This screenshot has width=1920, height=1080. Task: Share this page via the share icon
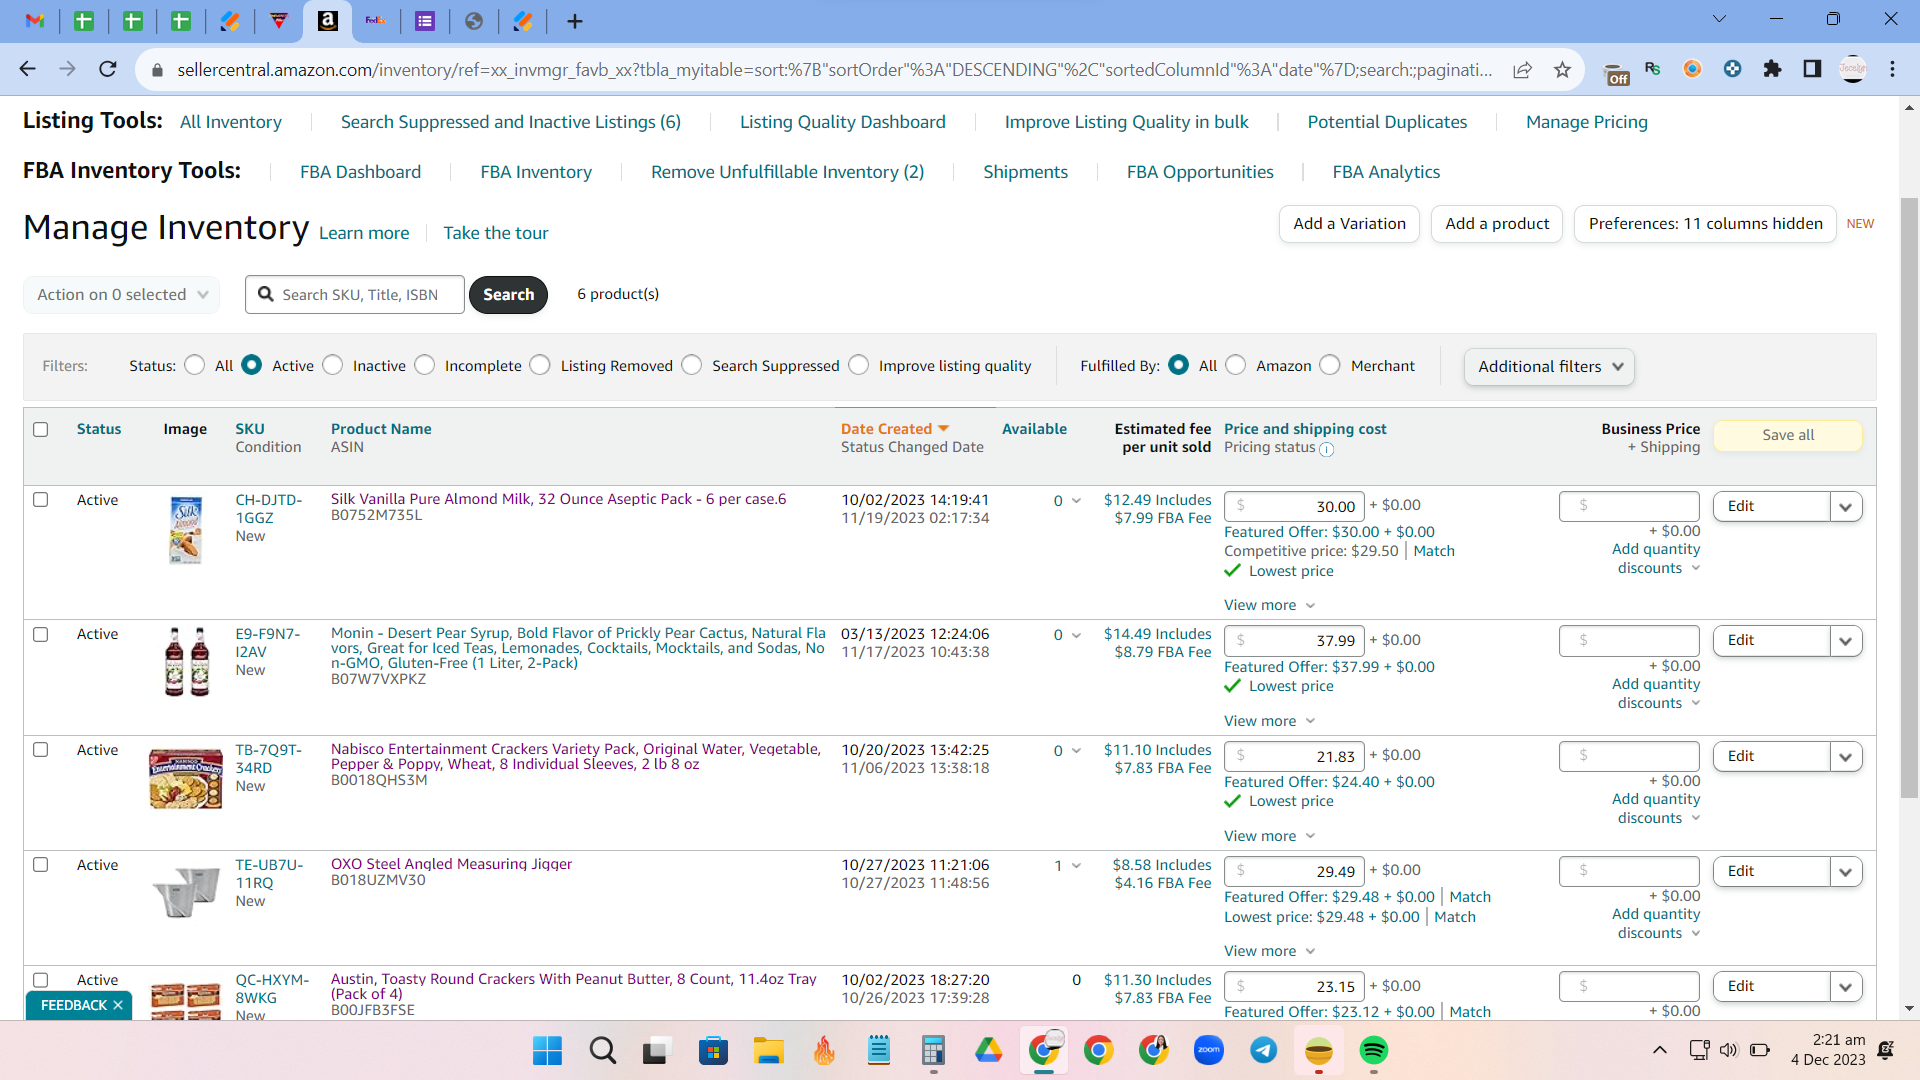(x=1522, y=69)
